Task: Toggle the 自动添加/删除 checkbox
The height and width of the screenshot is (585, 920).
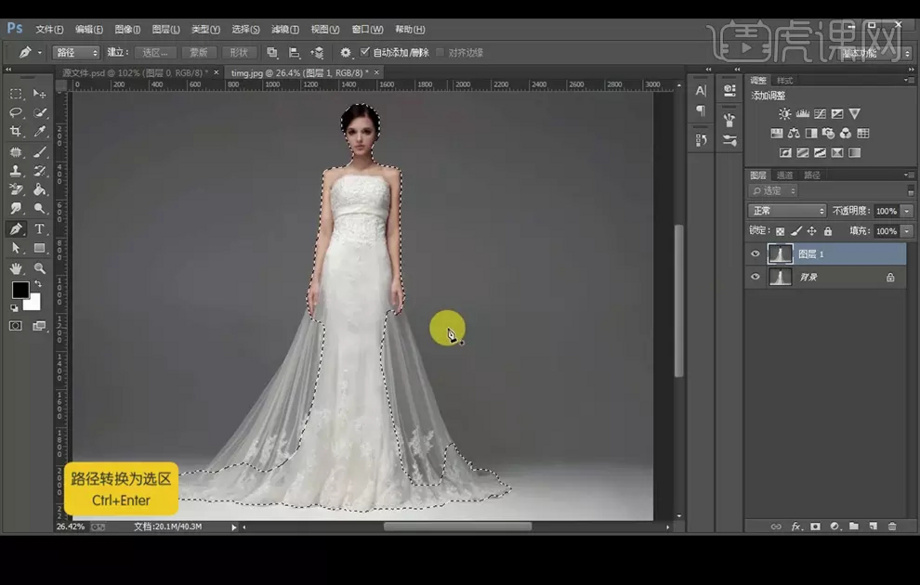Action: (365, 52)
